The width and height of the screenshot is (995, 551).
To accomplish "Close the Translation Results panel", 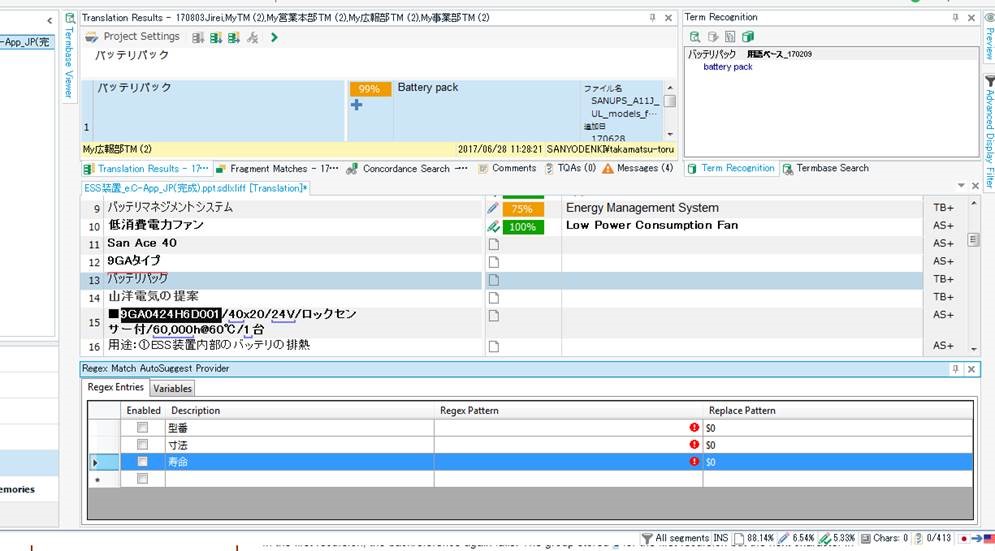I will click(x=668, y=18).
